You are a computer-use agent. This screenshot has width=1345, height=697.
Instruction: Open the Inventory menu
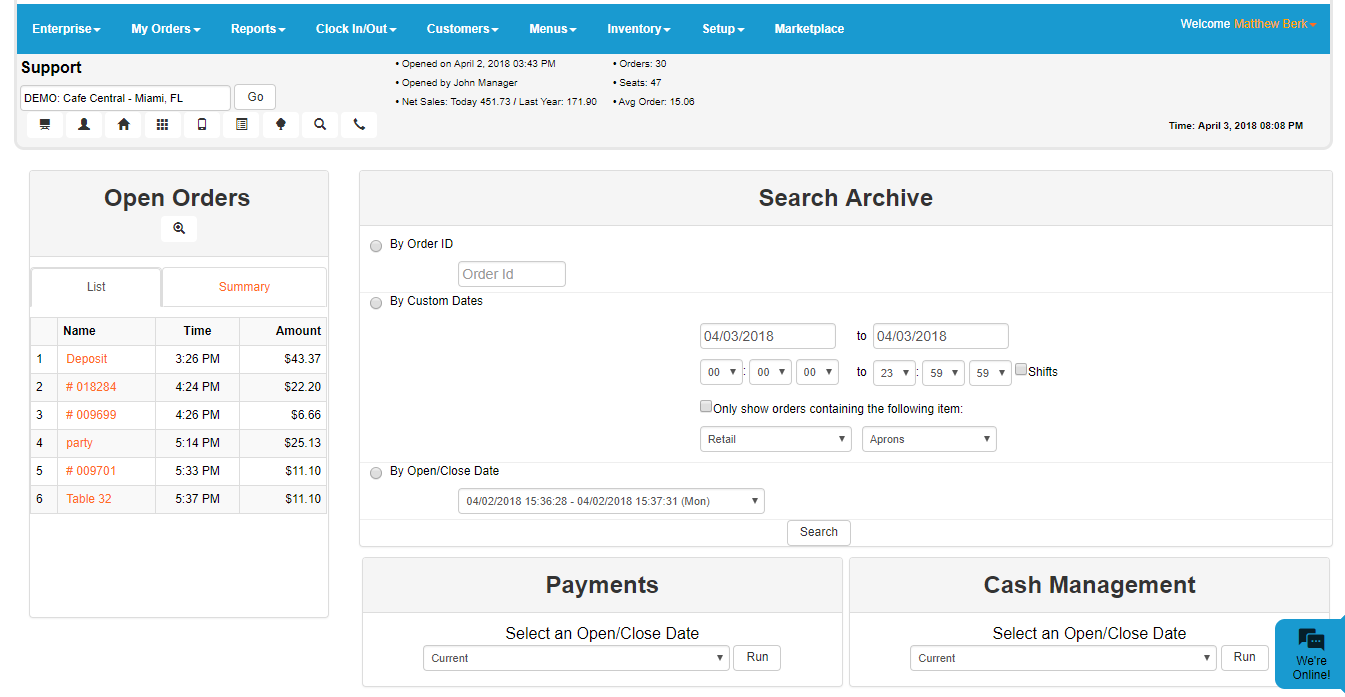click(x=639, y=29)
